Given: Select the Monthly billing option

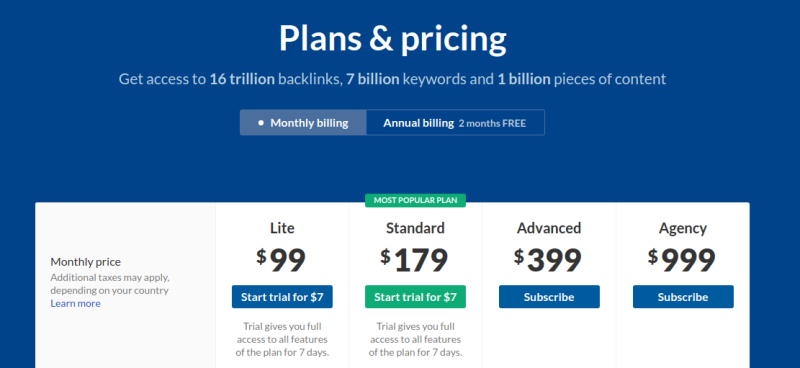Looking at the screenshot, I should [x=303, y=123].
